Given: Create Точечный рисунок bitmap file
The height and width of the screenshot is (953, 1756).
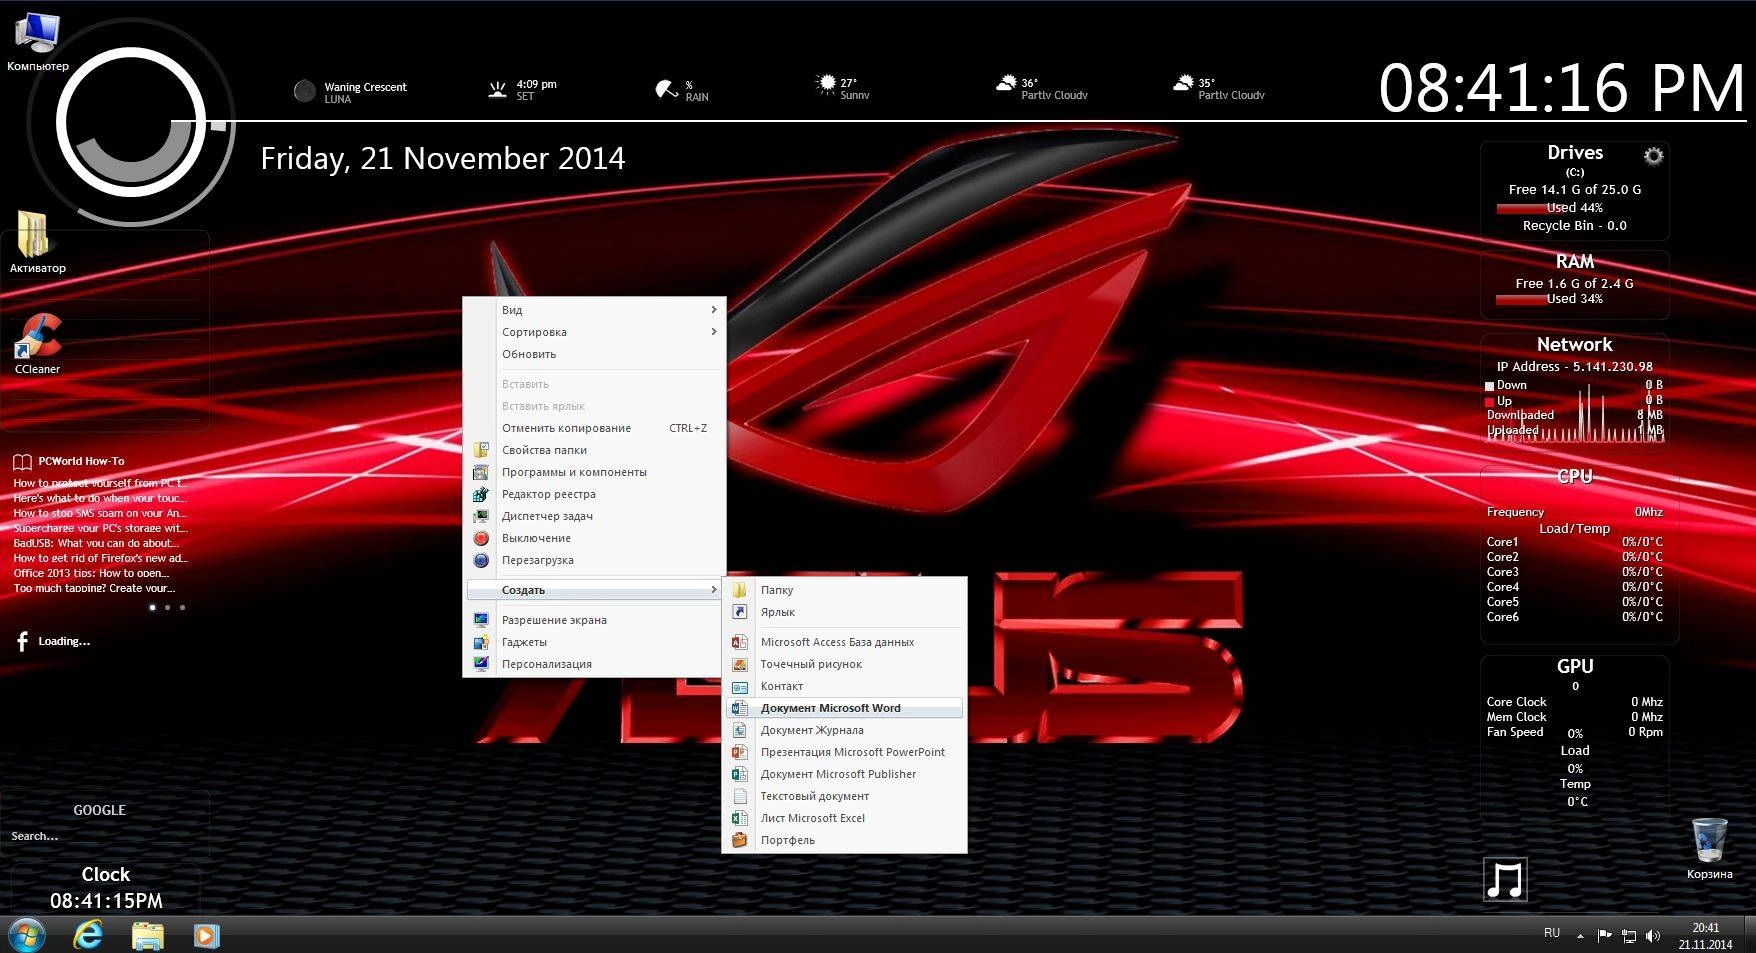Looking at the screenshot, I should (845, 664).
